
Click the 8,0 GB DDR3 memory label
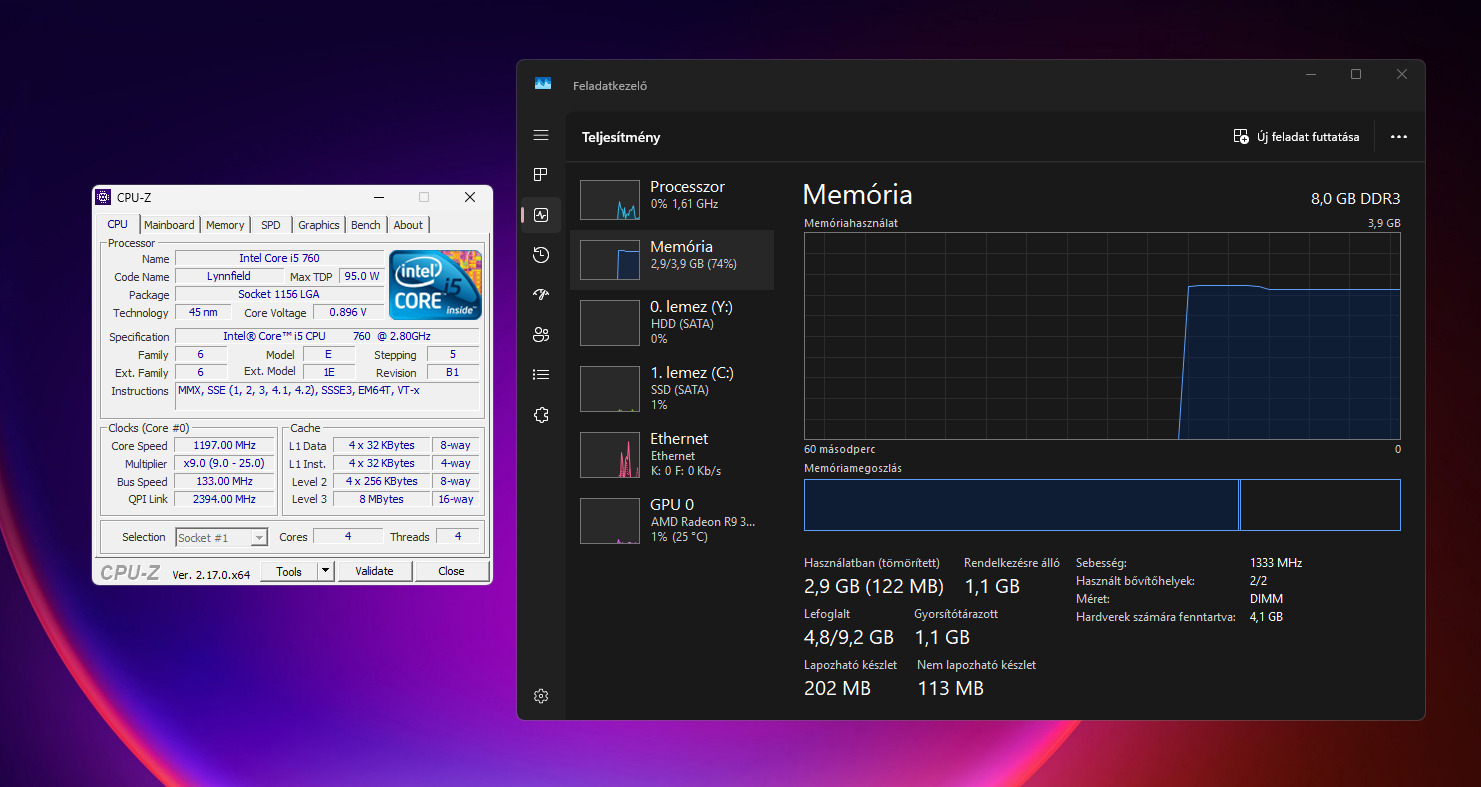(x=1356, y=199)
